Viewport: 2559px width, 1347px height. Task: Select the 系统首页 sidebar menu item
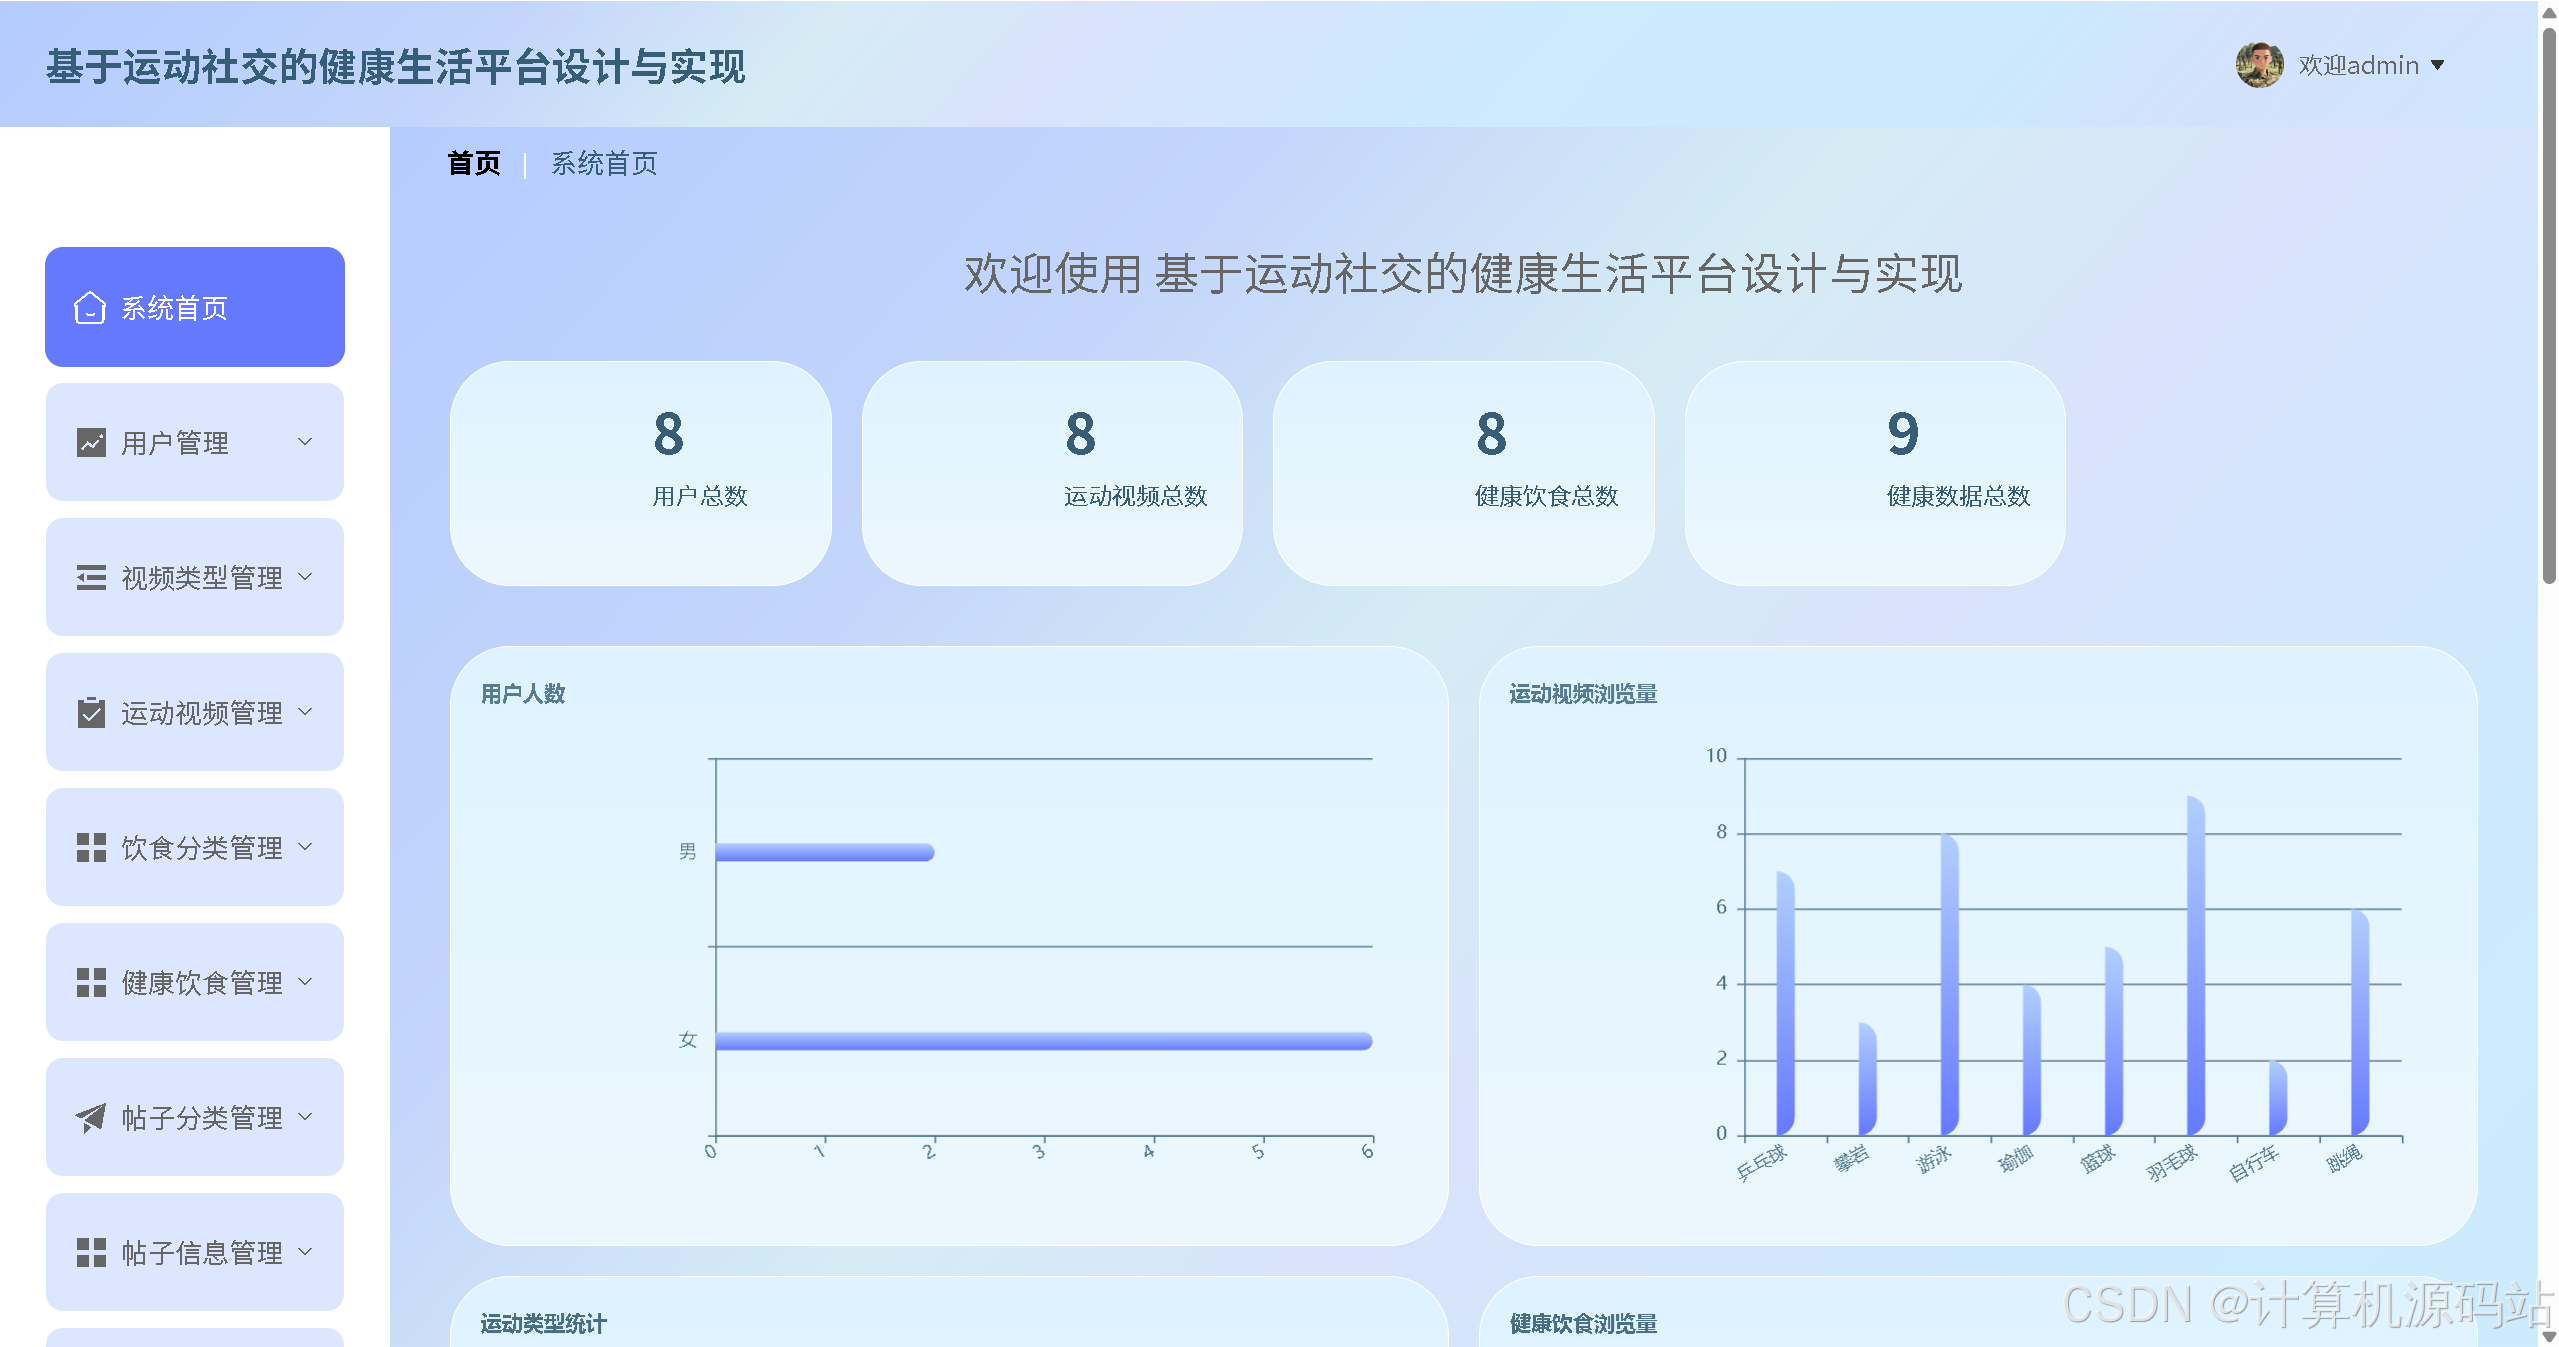195,307
